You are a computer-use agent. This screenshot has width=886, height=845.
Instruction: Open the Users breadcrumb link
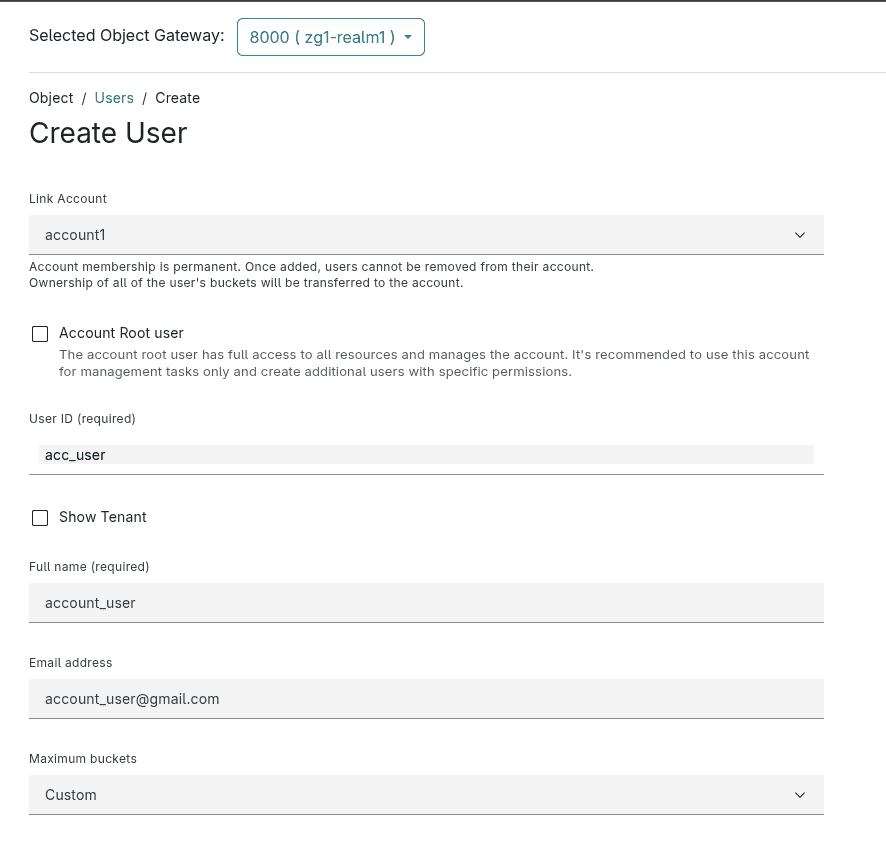click(x=113, y=98)
